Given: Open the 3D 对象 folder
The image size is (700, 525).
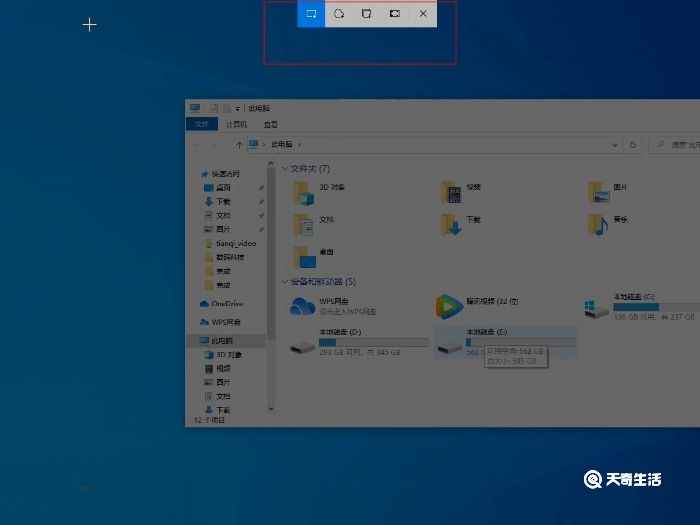Looking at the screenshot, I should [304, 191].
